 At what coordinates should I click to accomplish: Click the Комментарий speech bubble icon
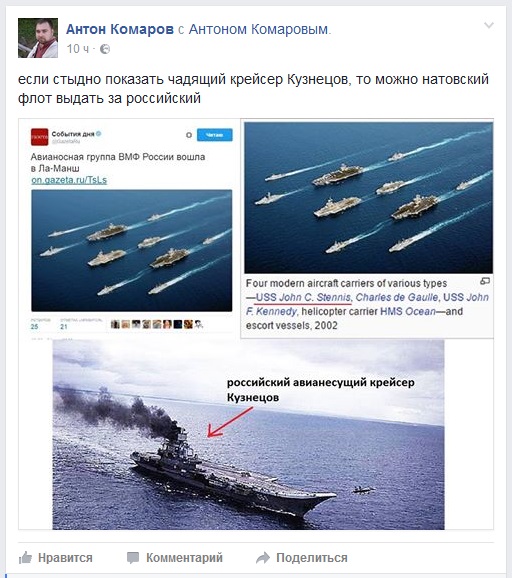tap(133, 558)
